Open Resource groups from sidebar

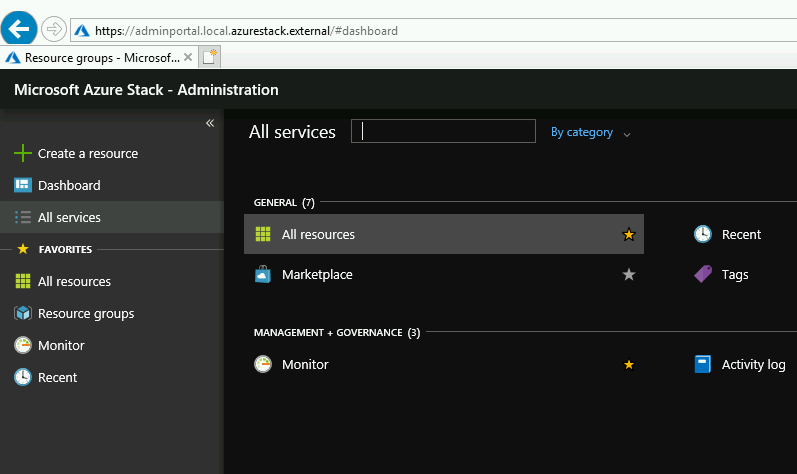86,313
